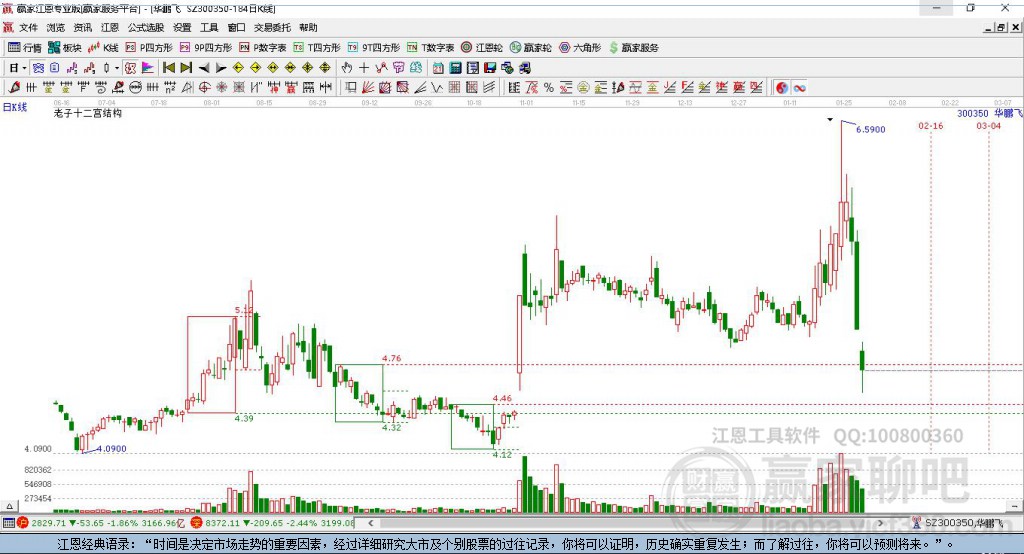
Task: Open the P四方形 square tool
Action: [149, 48]
